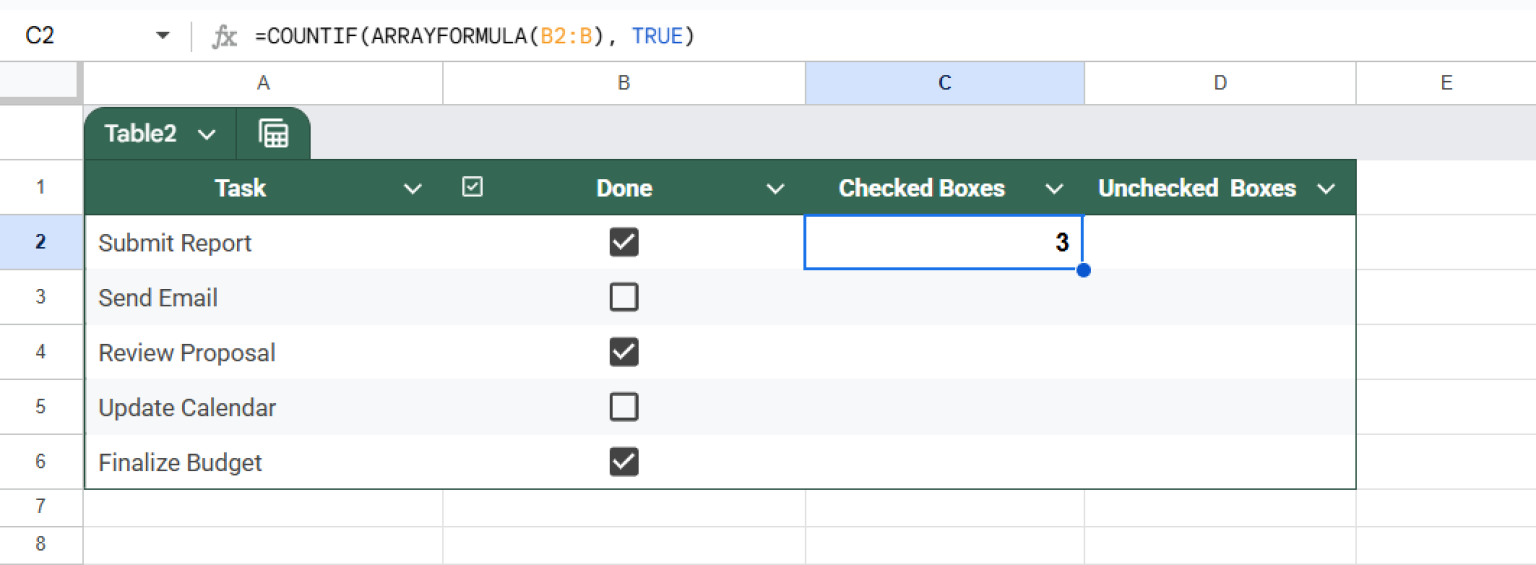Select the row 7 header
Screen dimensions: 1536x565
(x=40, y=507)
